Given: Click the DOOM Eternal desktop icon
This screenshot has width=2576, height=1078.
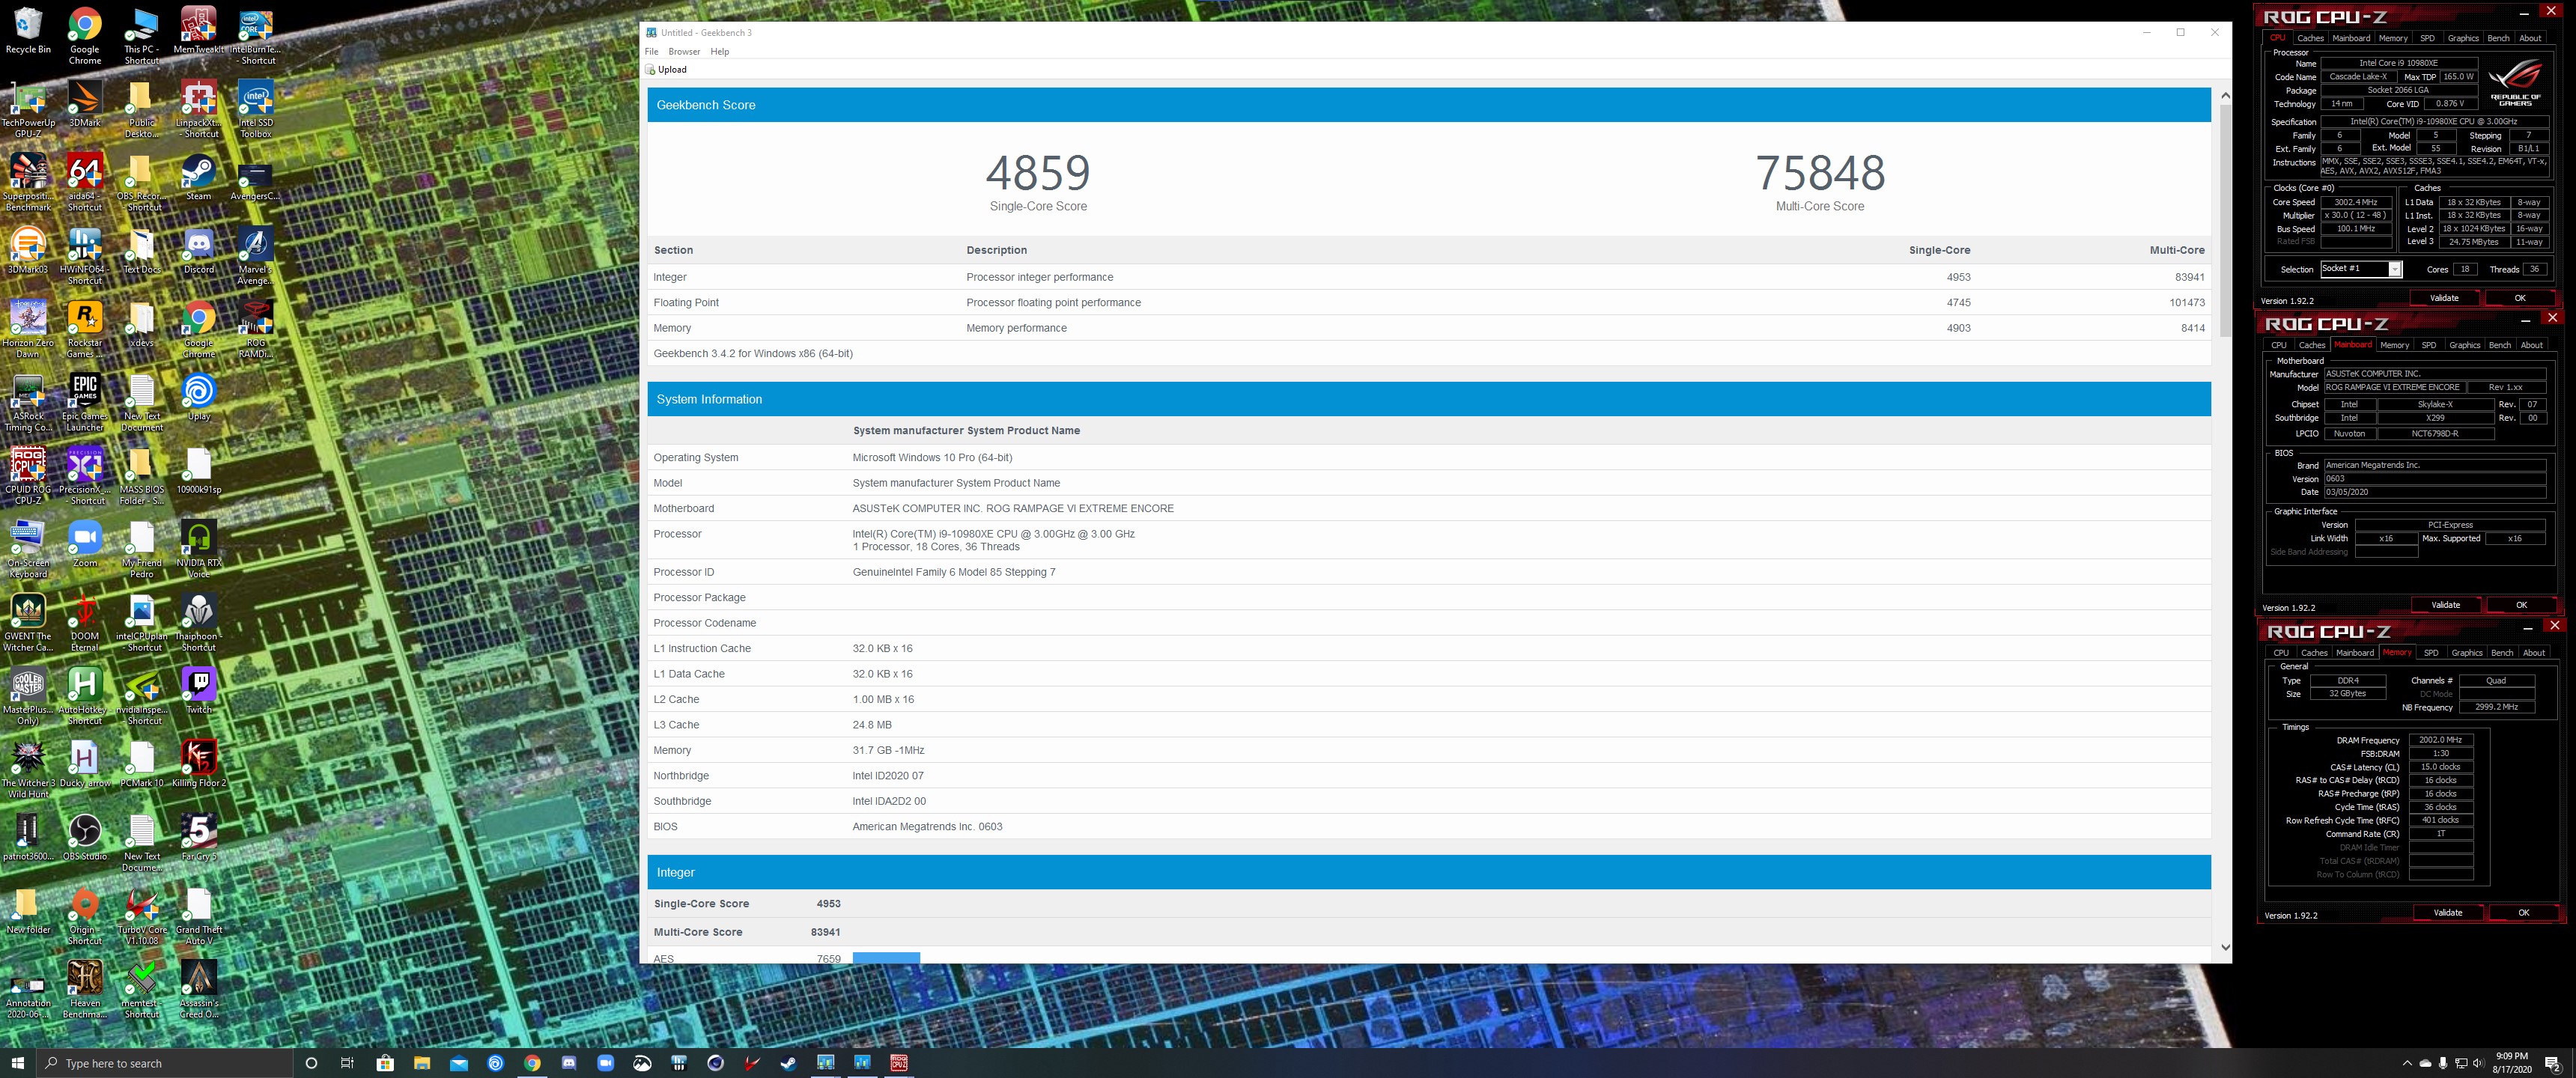Looking at the screenshot, I should 85,621.
